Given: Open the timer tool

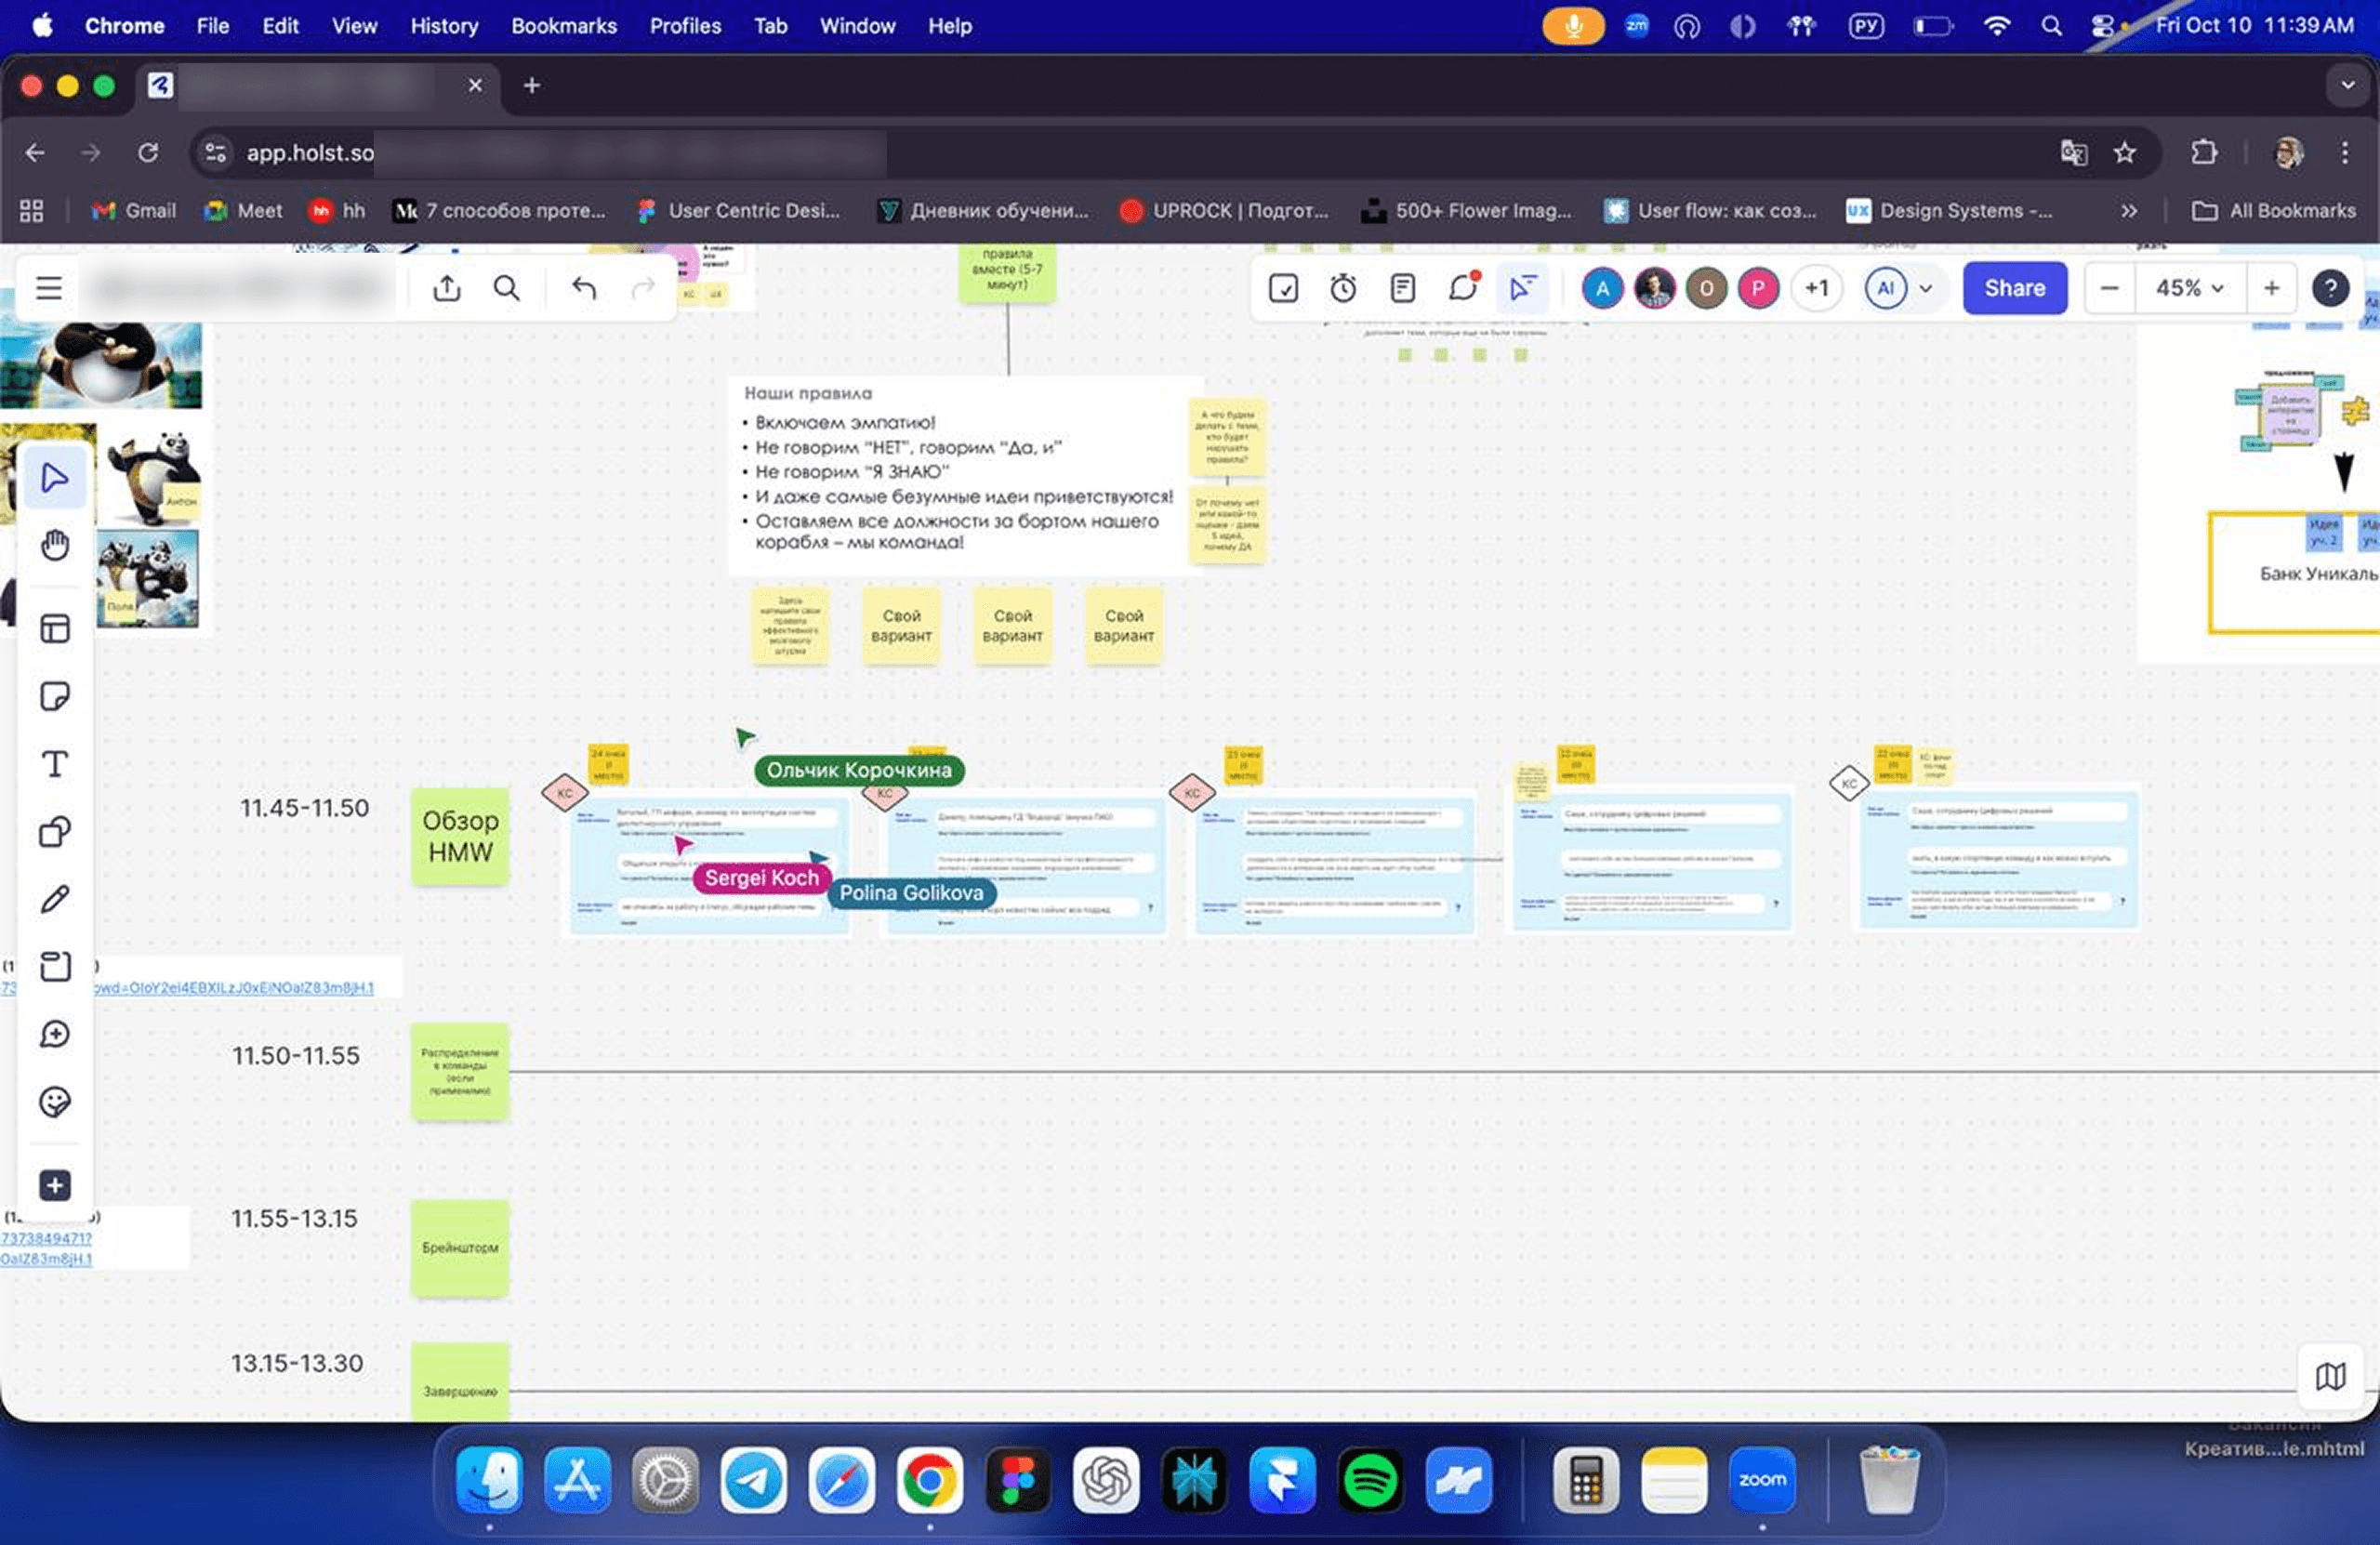Looking at the screenshot, I should [1343, 289].
